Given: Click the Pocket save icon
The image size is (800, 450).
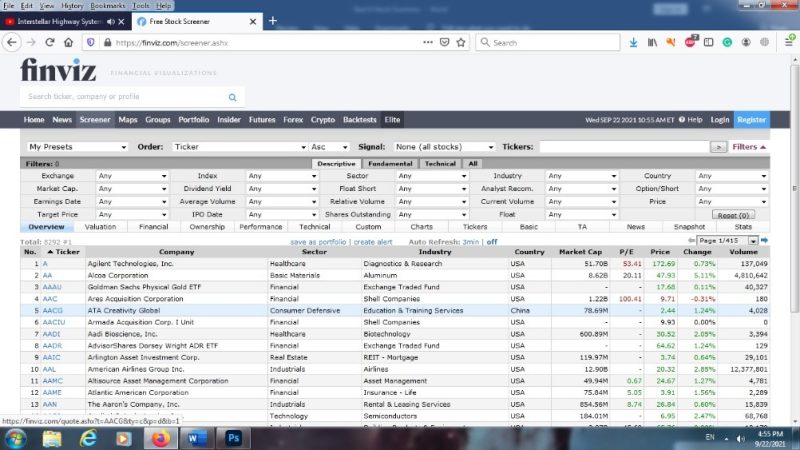Looking at the screenshot, I should click(444, 42).
